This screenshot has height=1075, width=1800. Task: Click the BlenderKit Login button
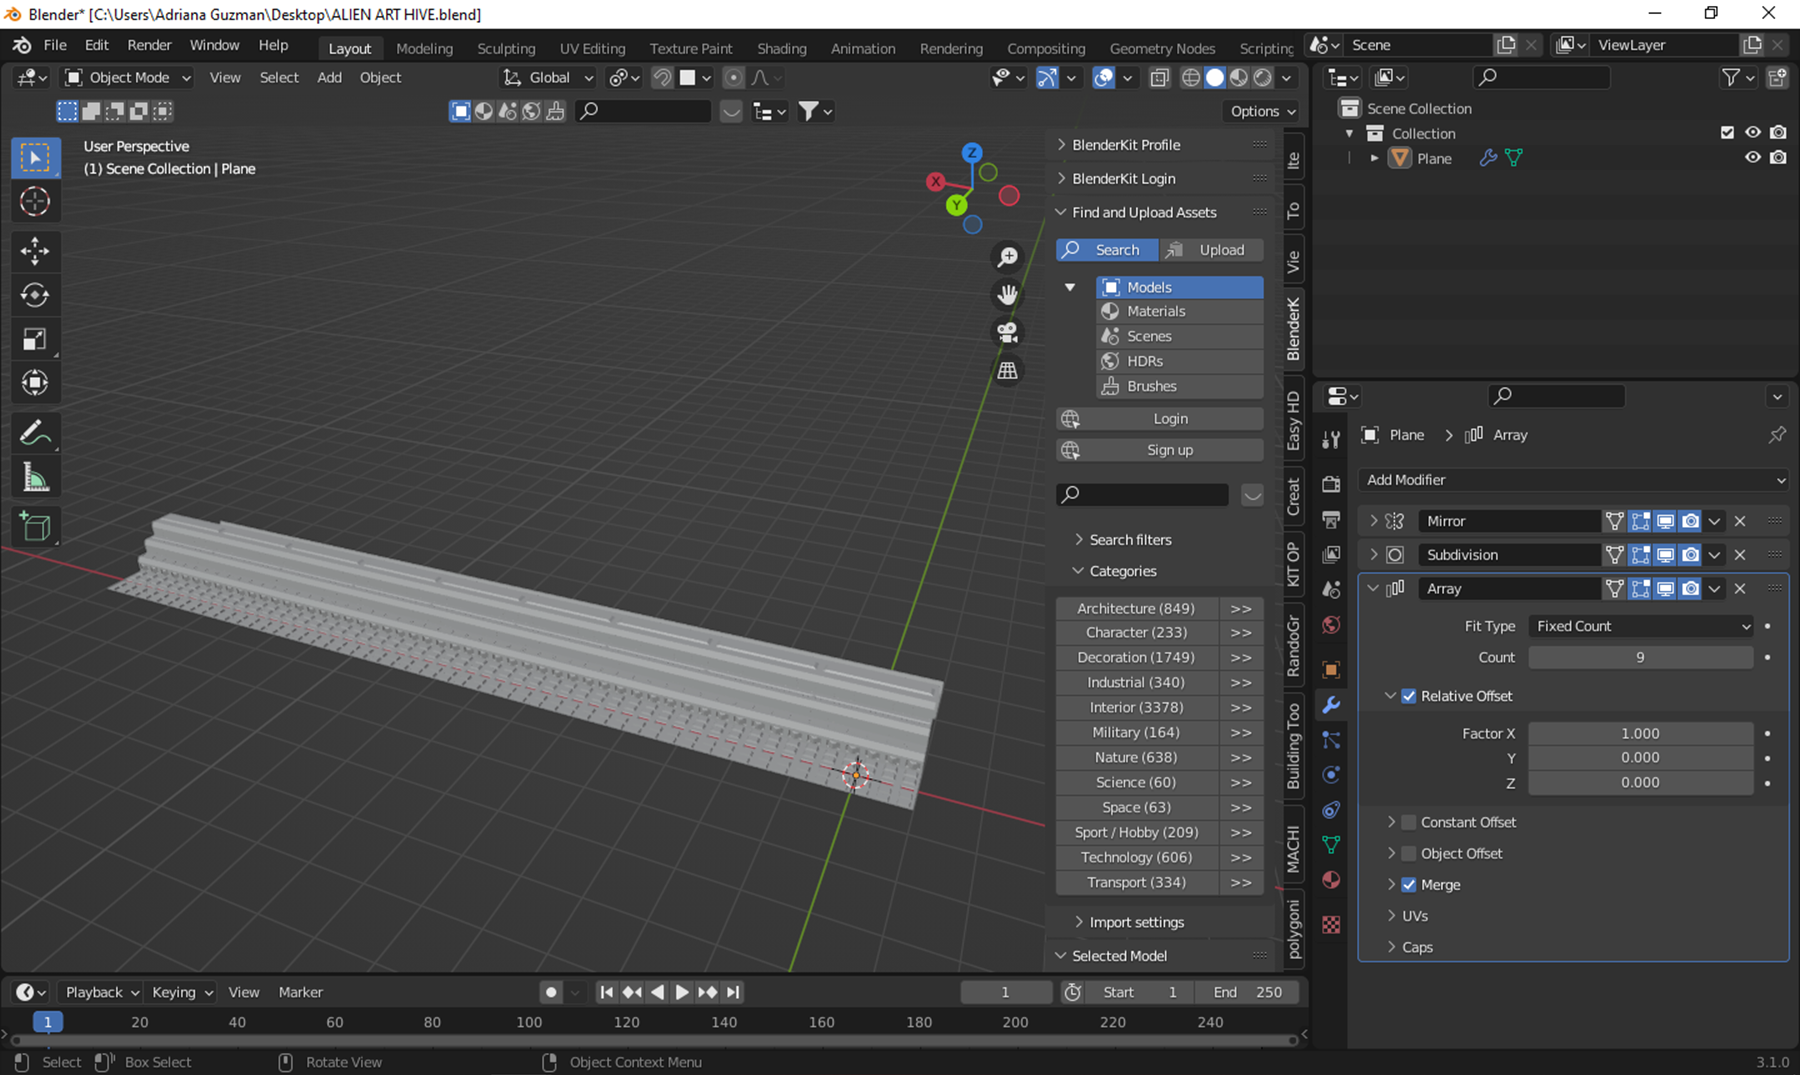1160,419
